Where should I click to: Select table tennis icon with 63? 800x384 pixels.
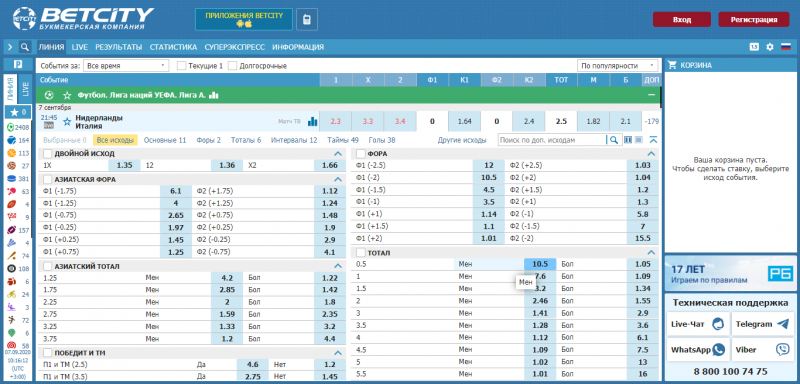click(11, 192)
